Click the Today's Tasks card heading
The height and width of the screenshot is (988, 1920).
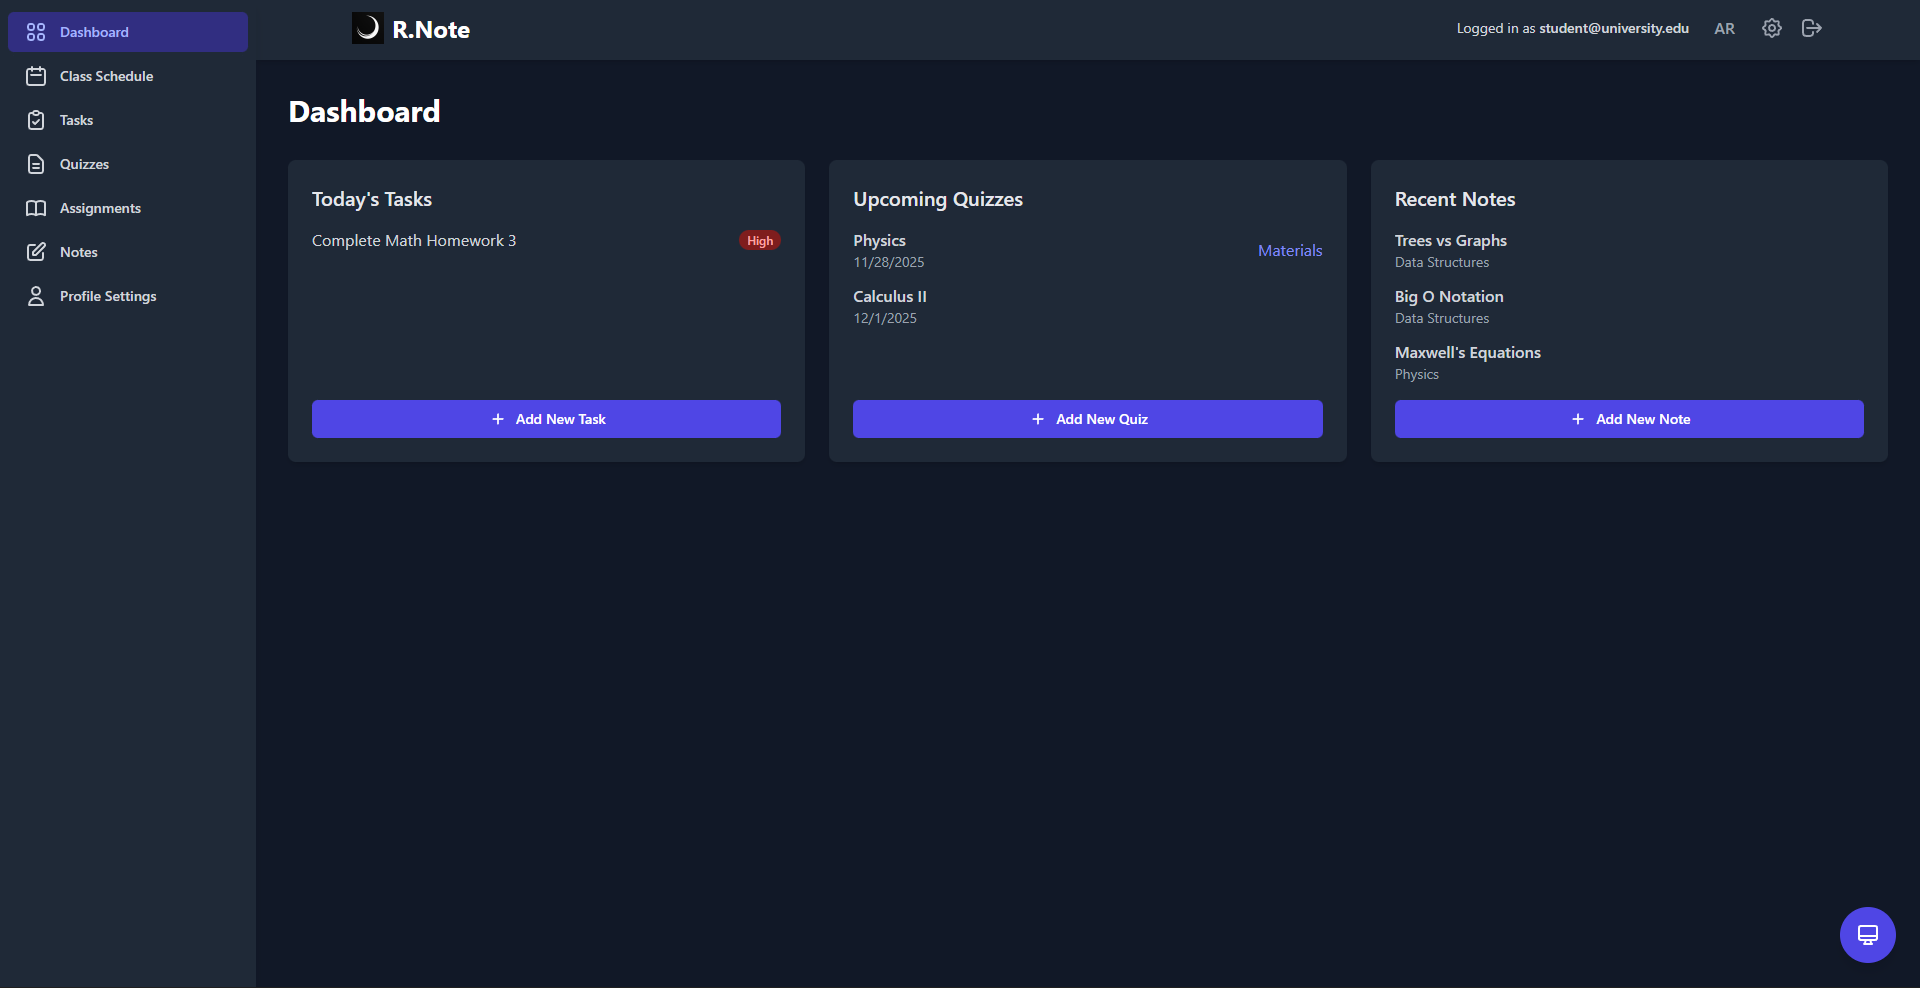[x=372, y=199]
